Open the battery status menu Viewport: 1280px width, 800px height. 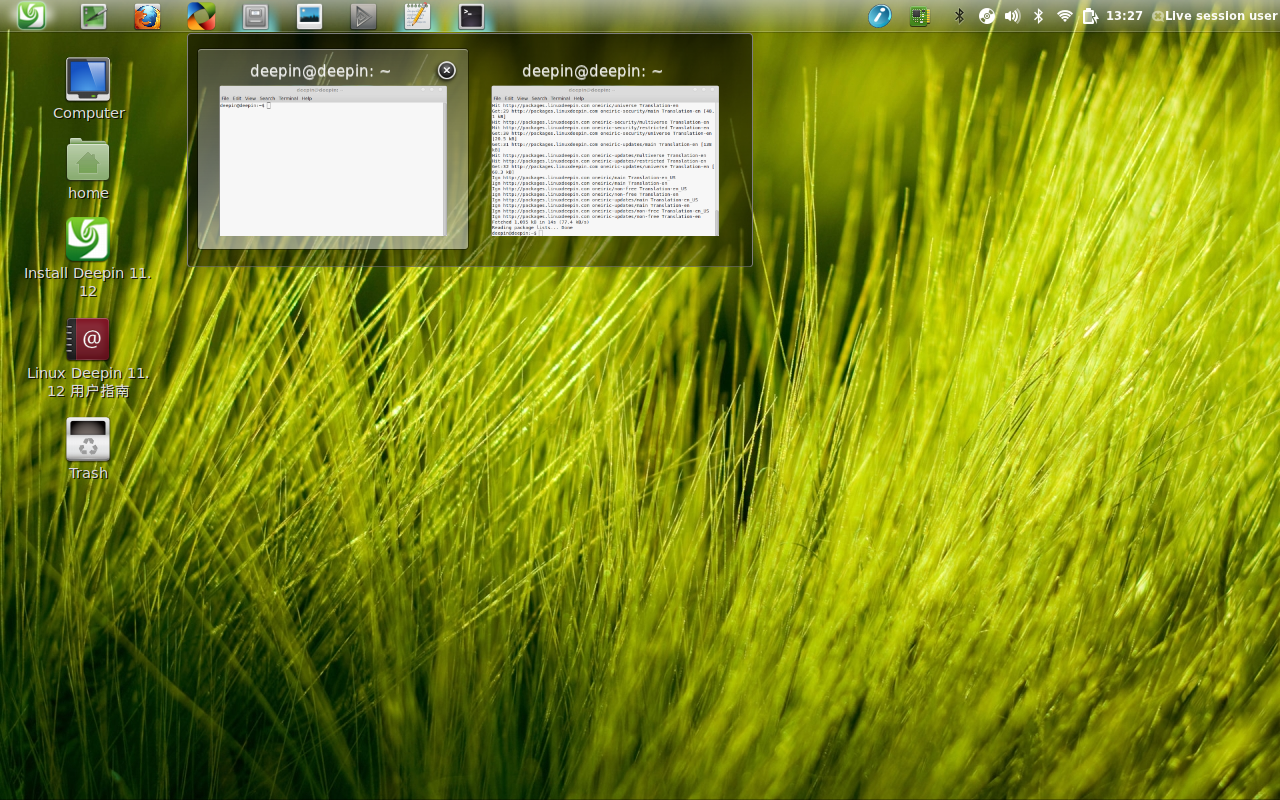pos(1090,15)
